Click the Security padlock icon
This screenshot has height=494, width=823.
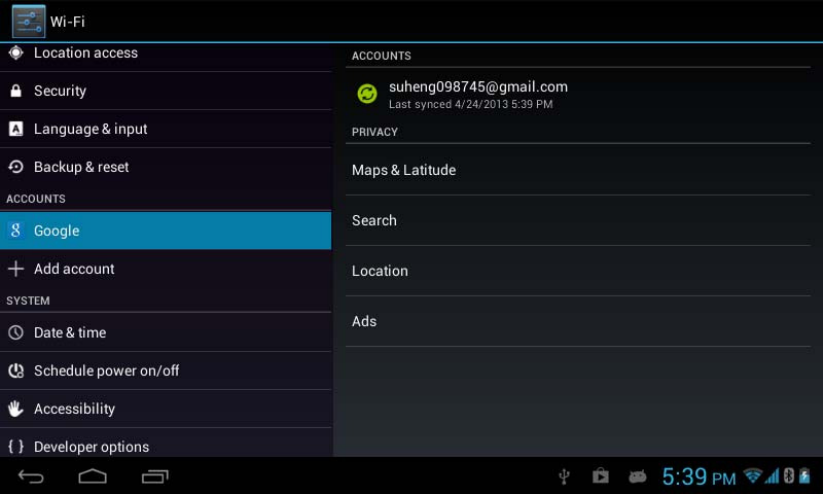(16, 90)
